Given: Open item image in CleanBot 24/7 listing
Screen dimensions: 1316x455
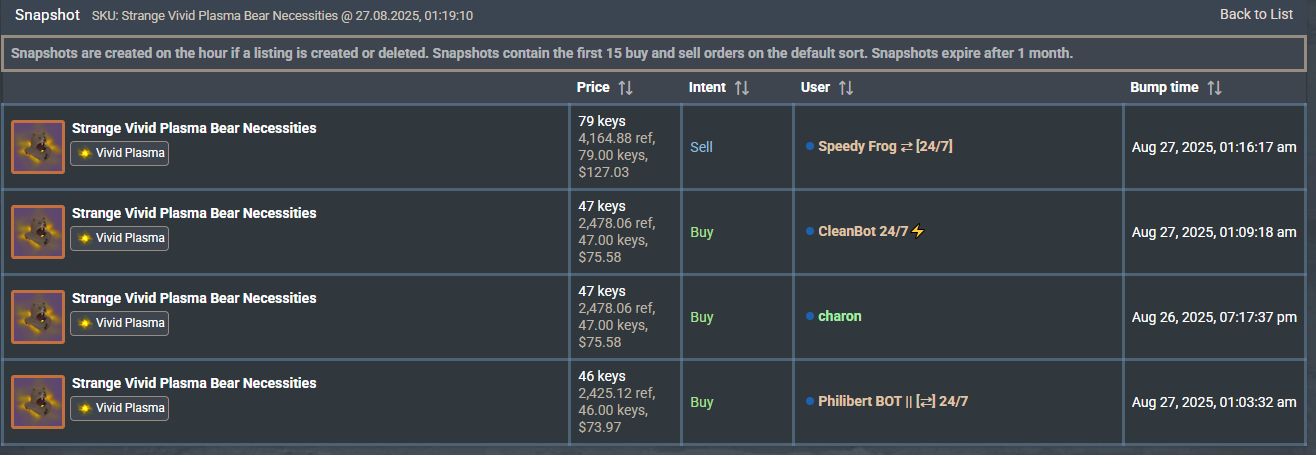Looking at the screenshot, I should pos(38,232).
